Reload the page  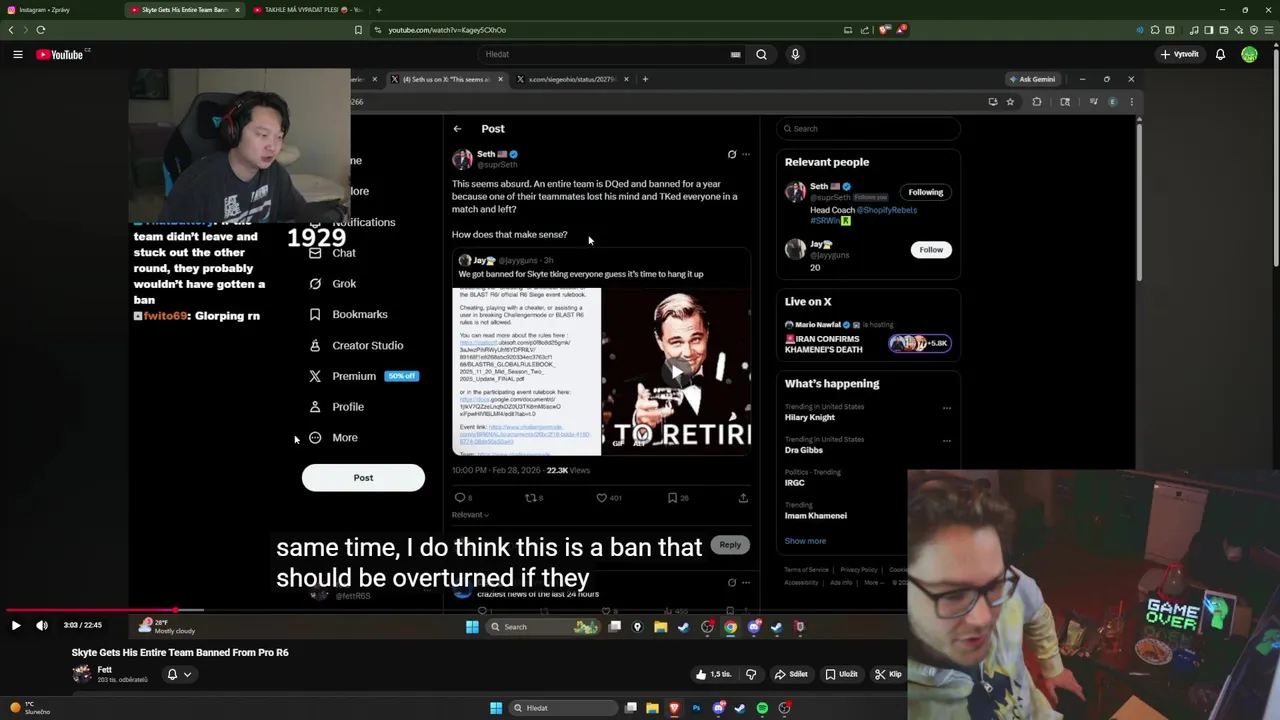coord(41,30)
